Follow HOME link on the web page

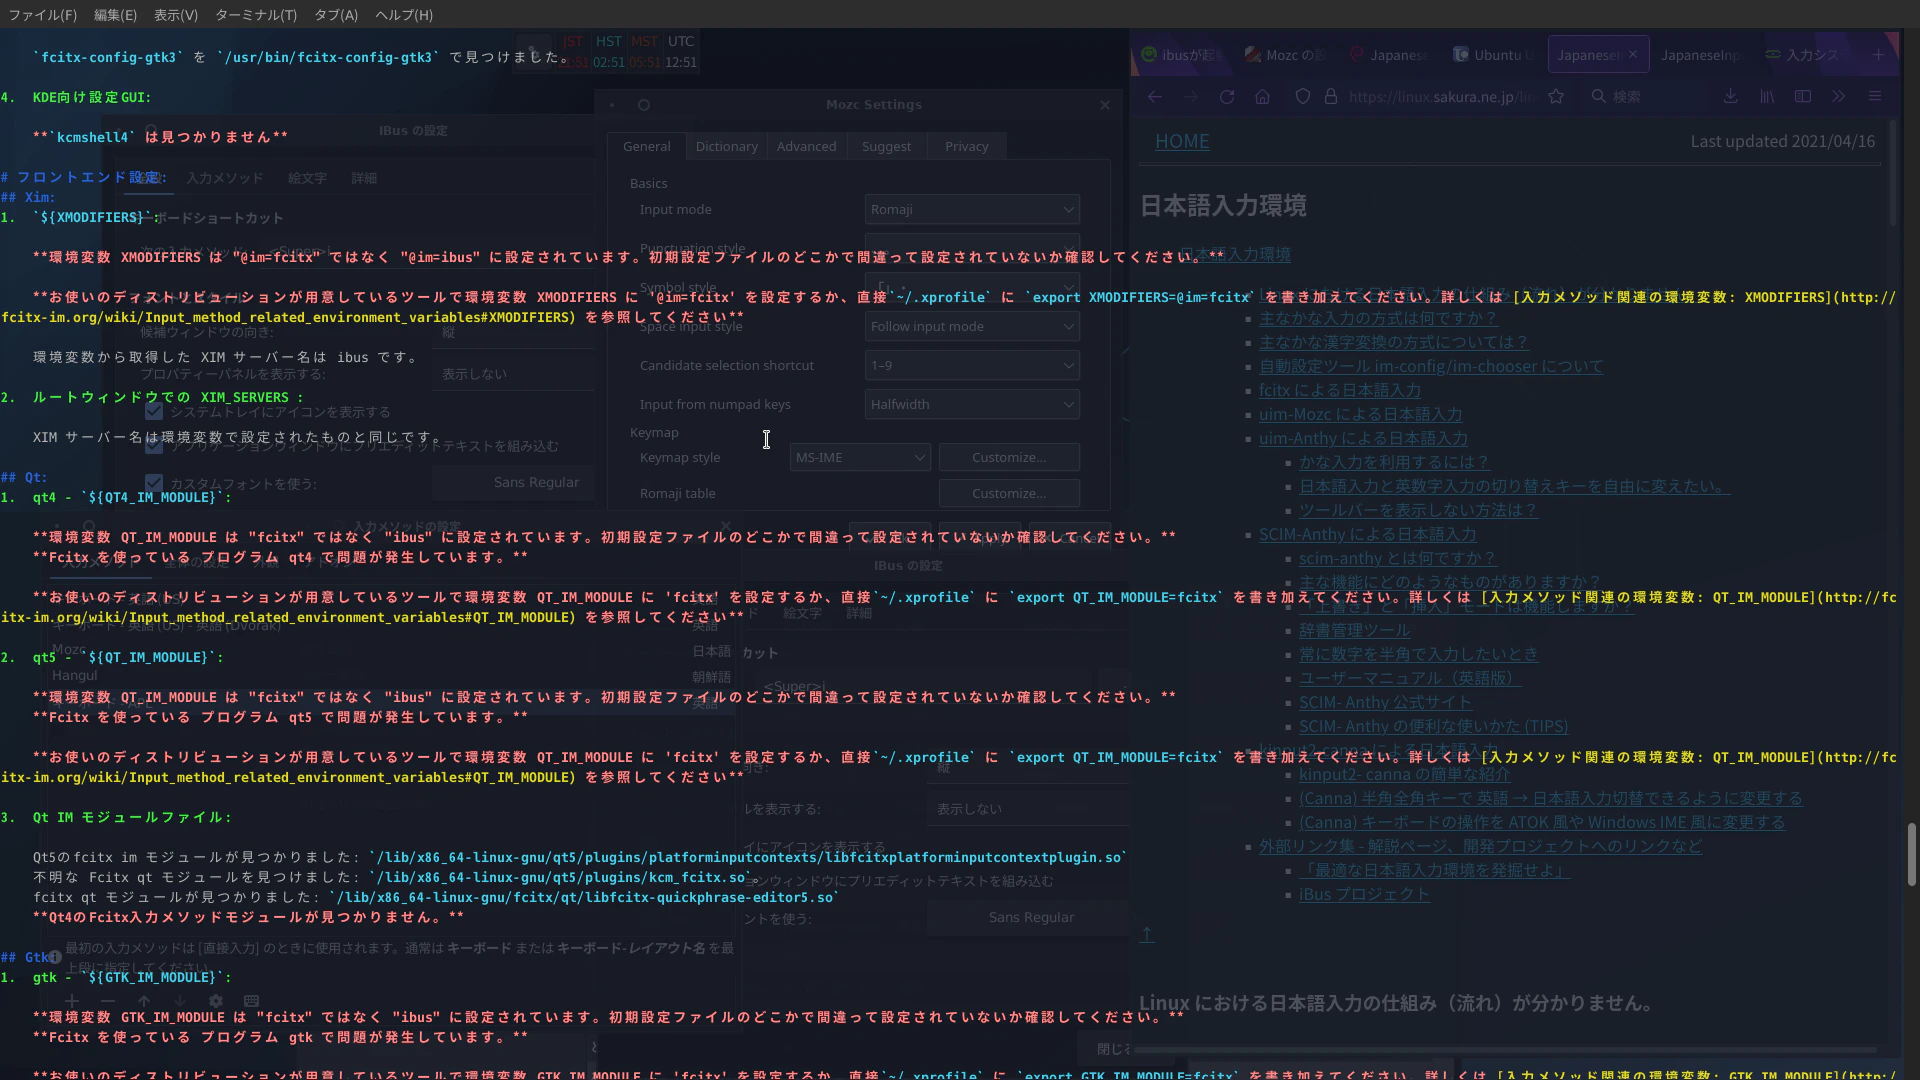[1182, 142]
